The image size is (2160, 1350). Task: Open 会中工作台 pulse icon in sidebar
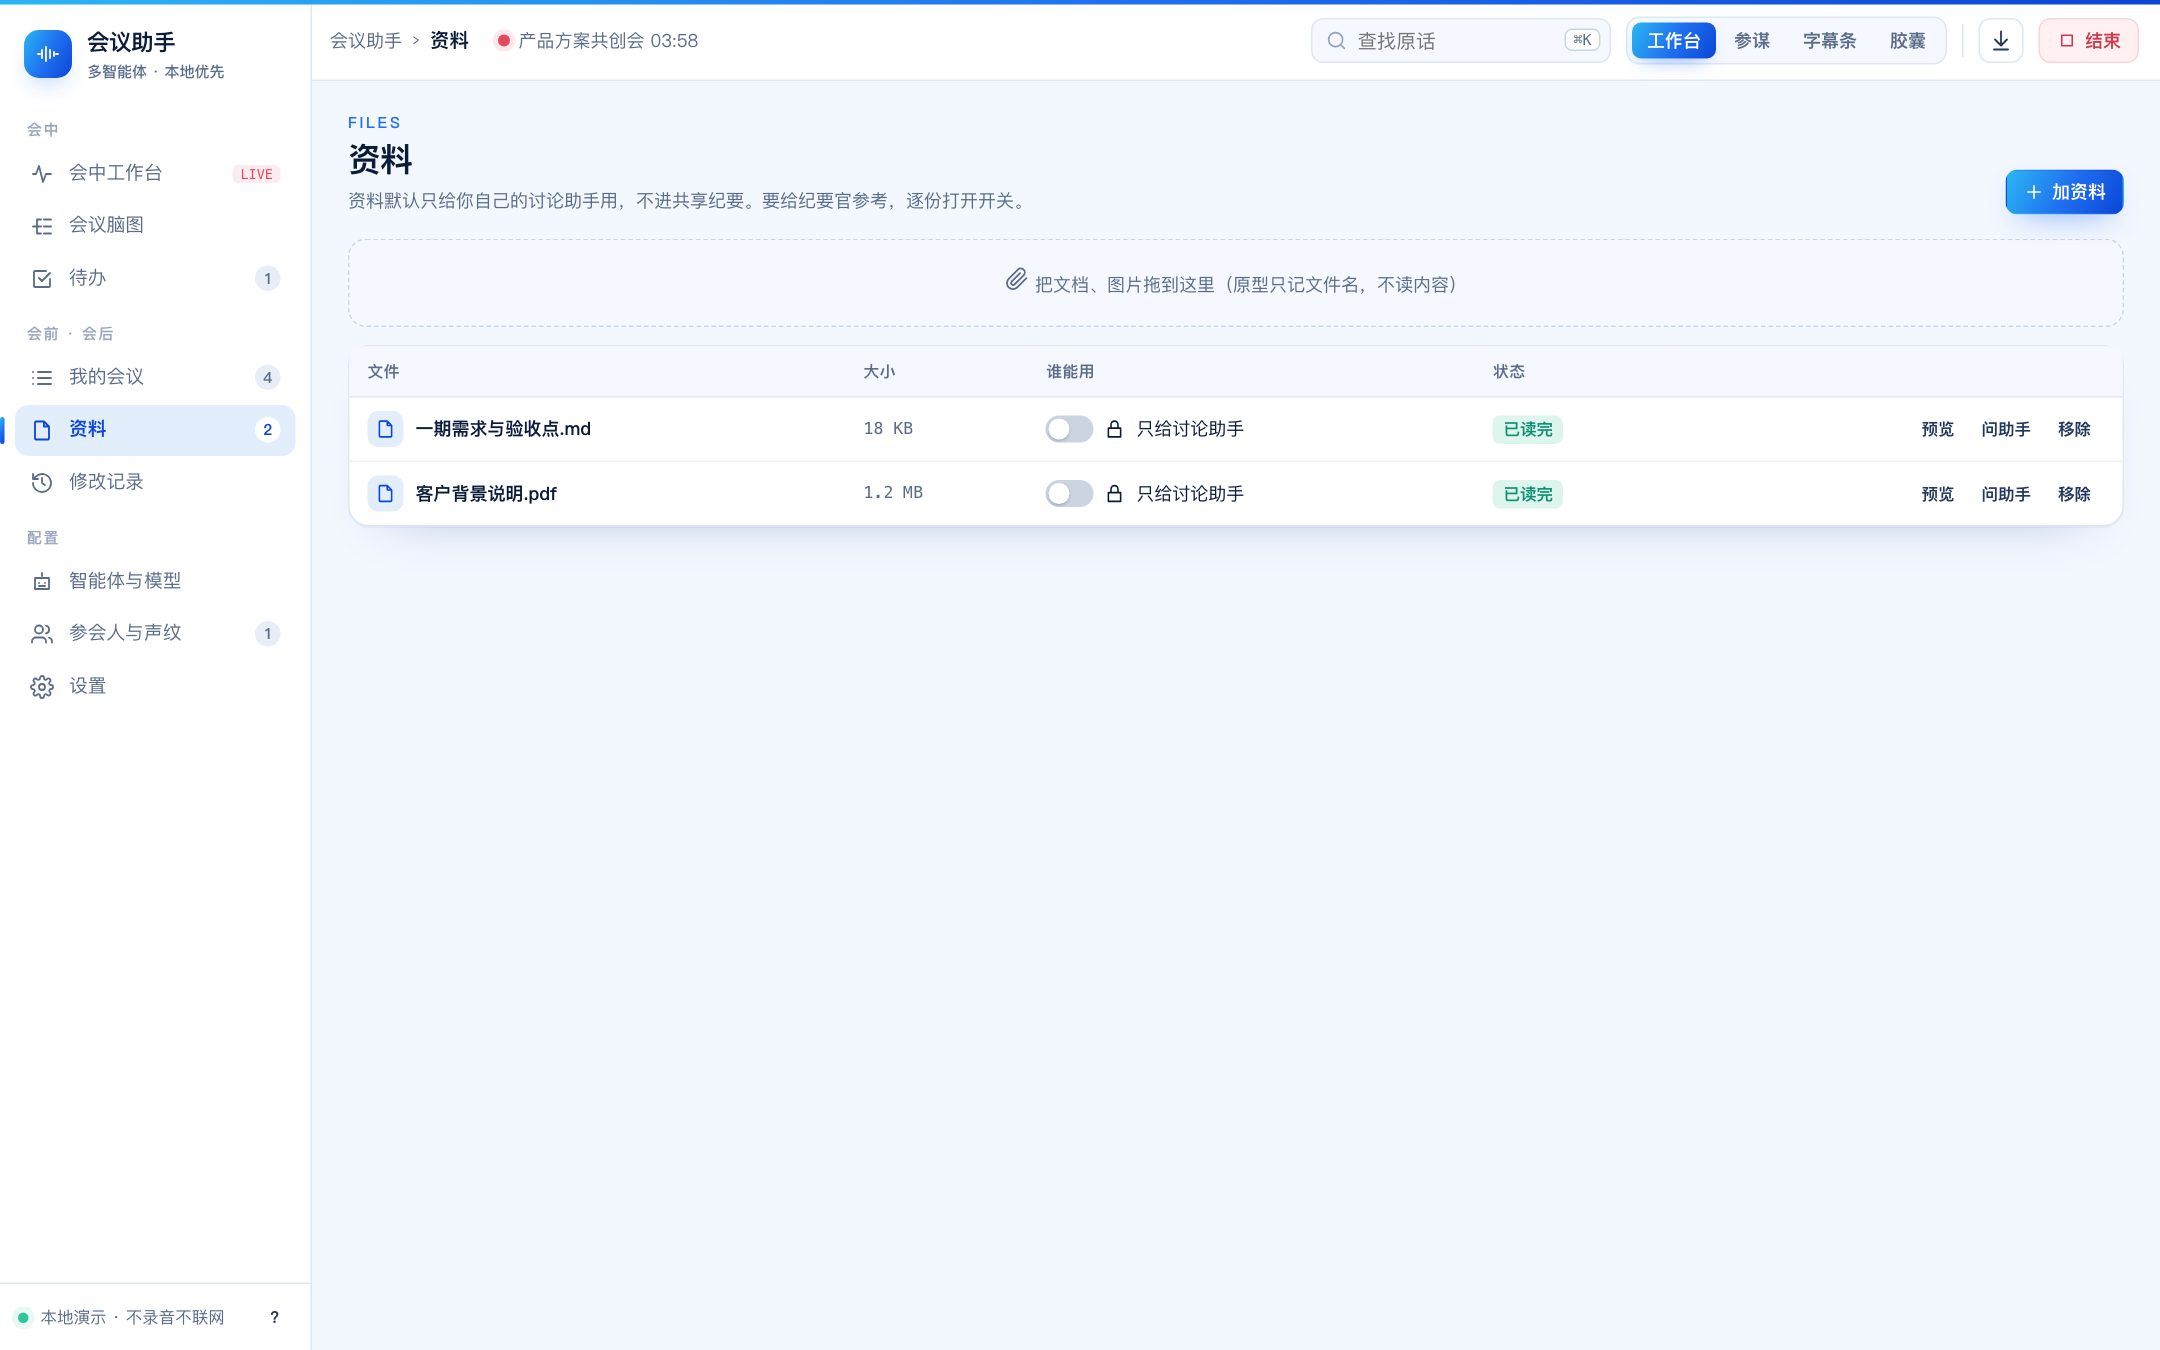tap(42, 174)
